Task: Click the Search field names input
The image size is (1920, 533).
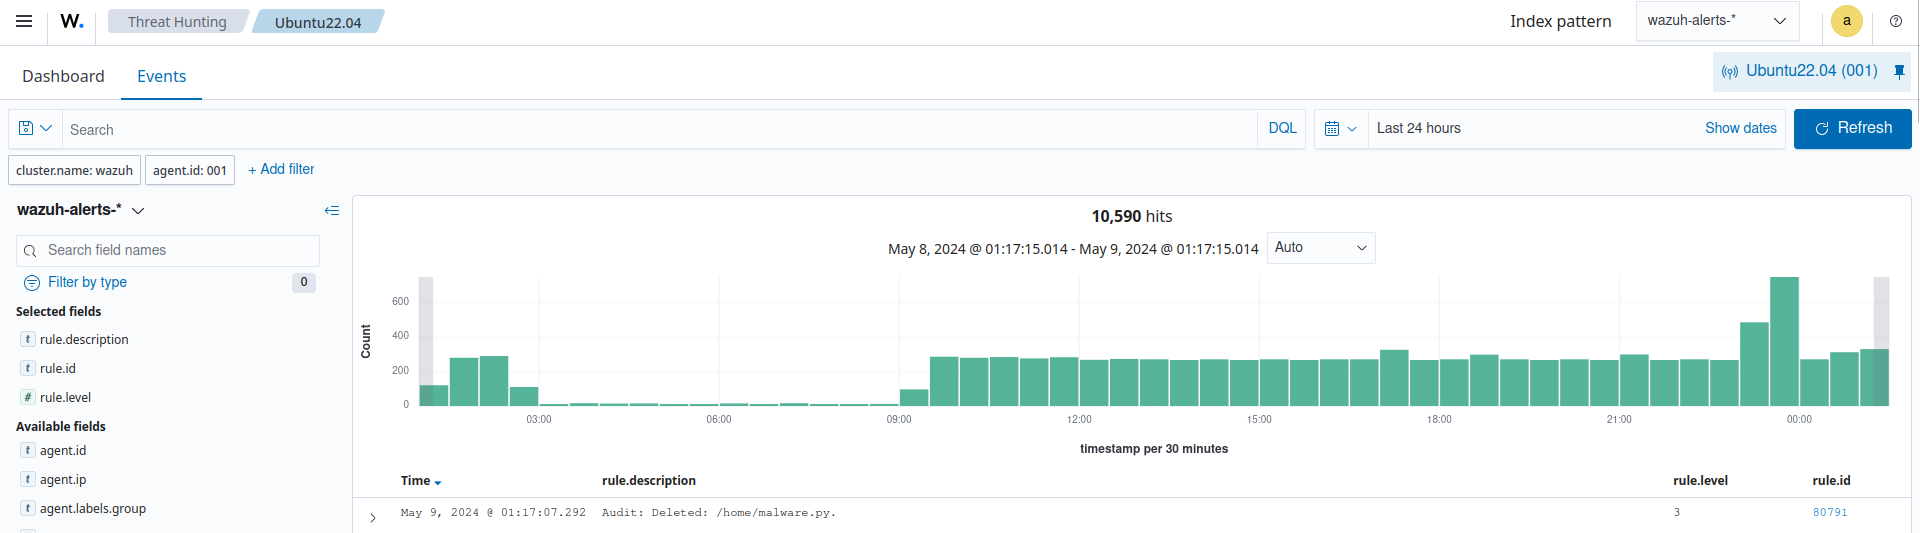Action: (x=178, y=250)
